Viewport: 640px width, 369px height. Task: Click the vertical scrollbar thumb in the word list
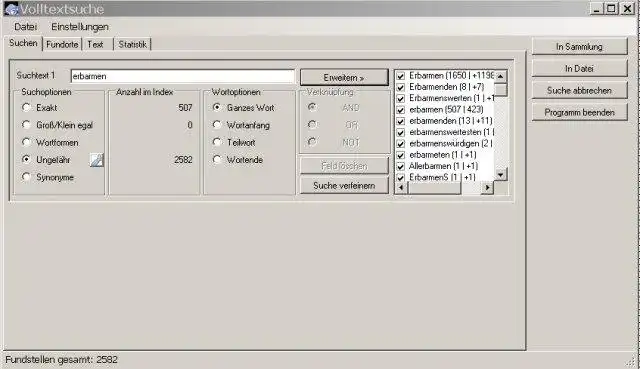[500, 90]
